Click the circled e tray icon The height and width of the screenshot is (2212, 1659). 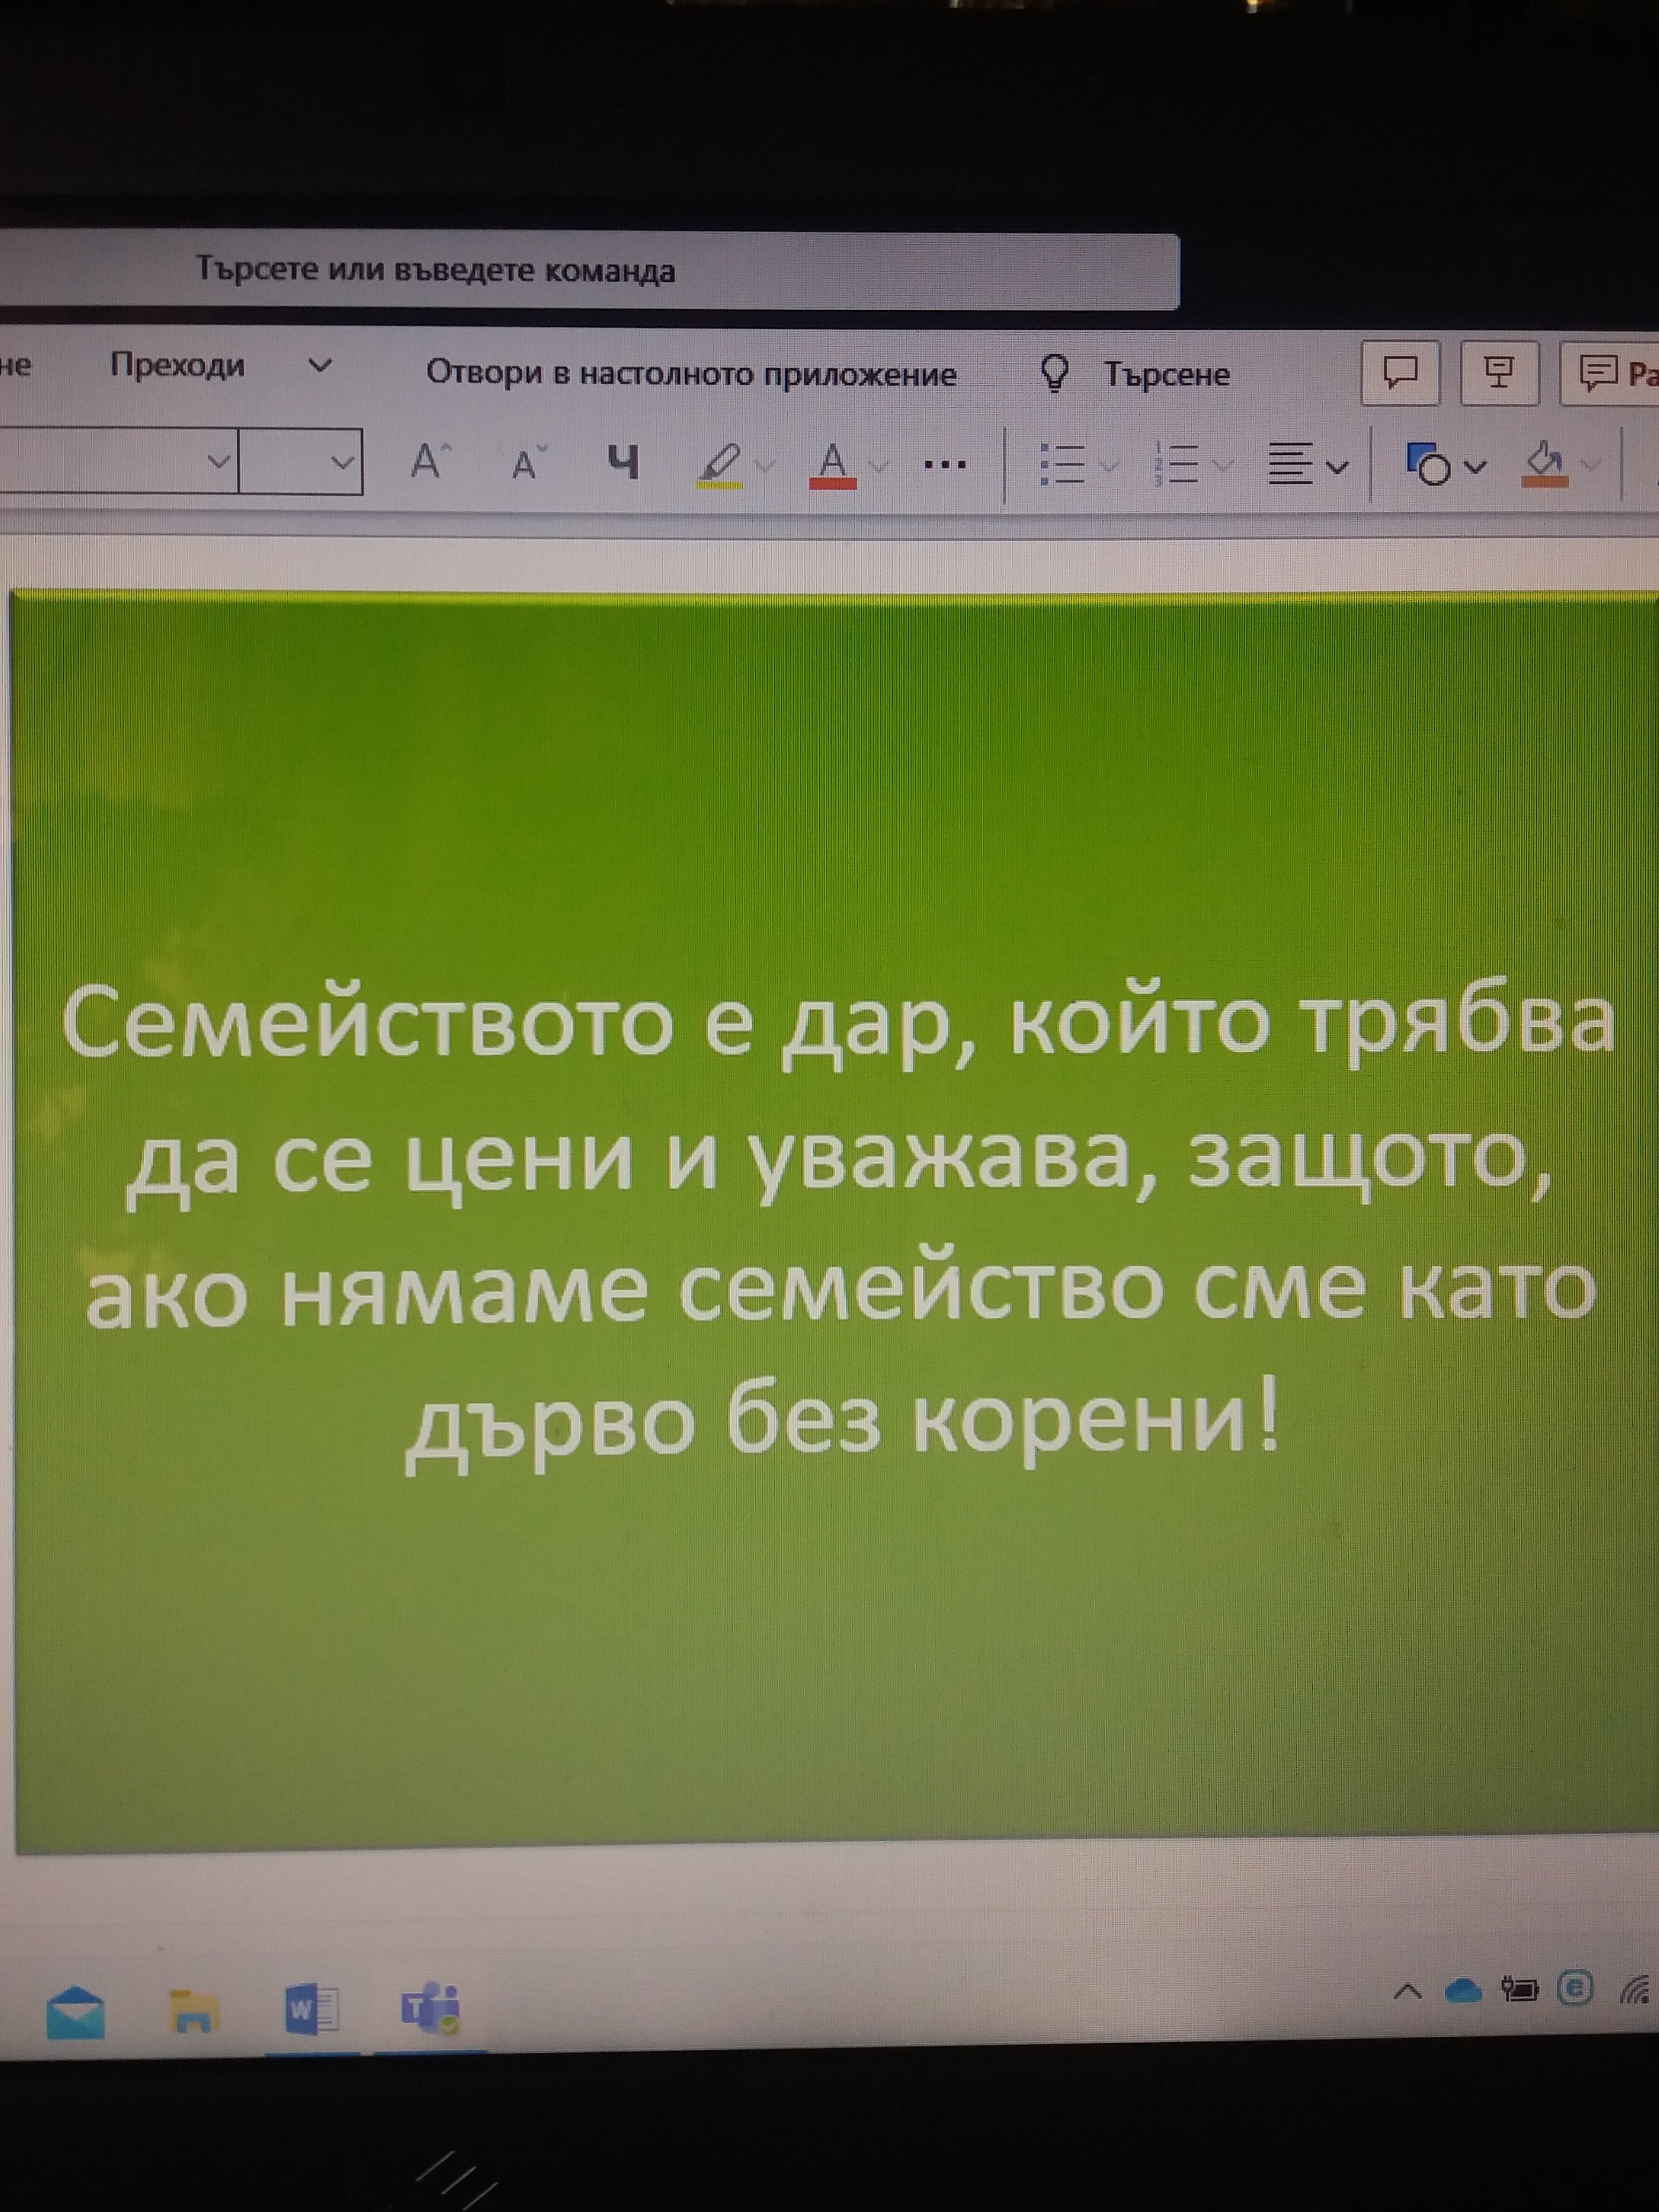tap(1576, 1989)
